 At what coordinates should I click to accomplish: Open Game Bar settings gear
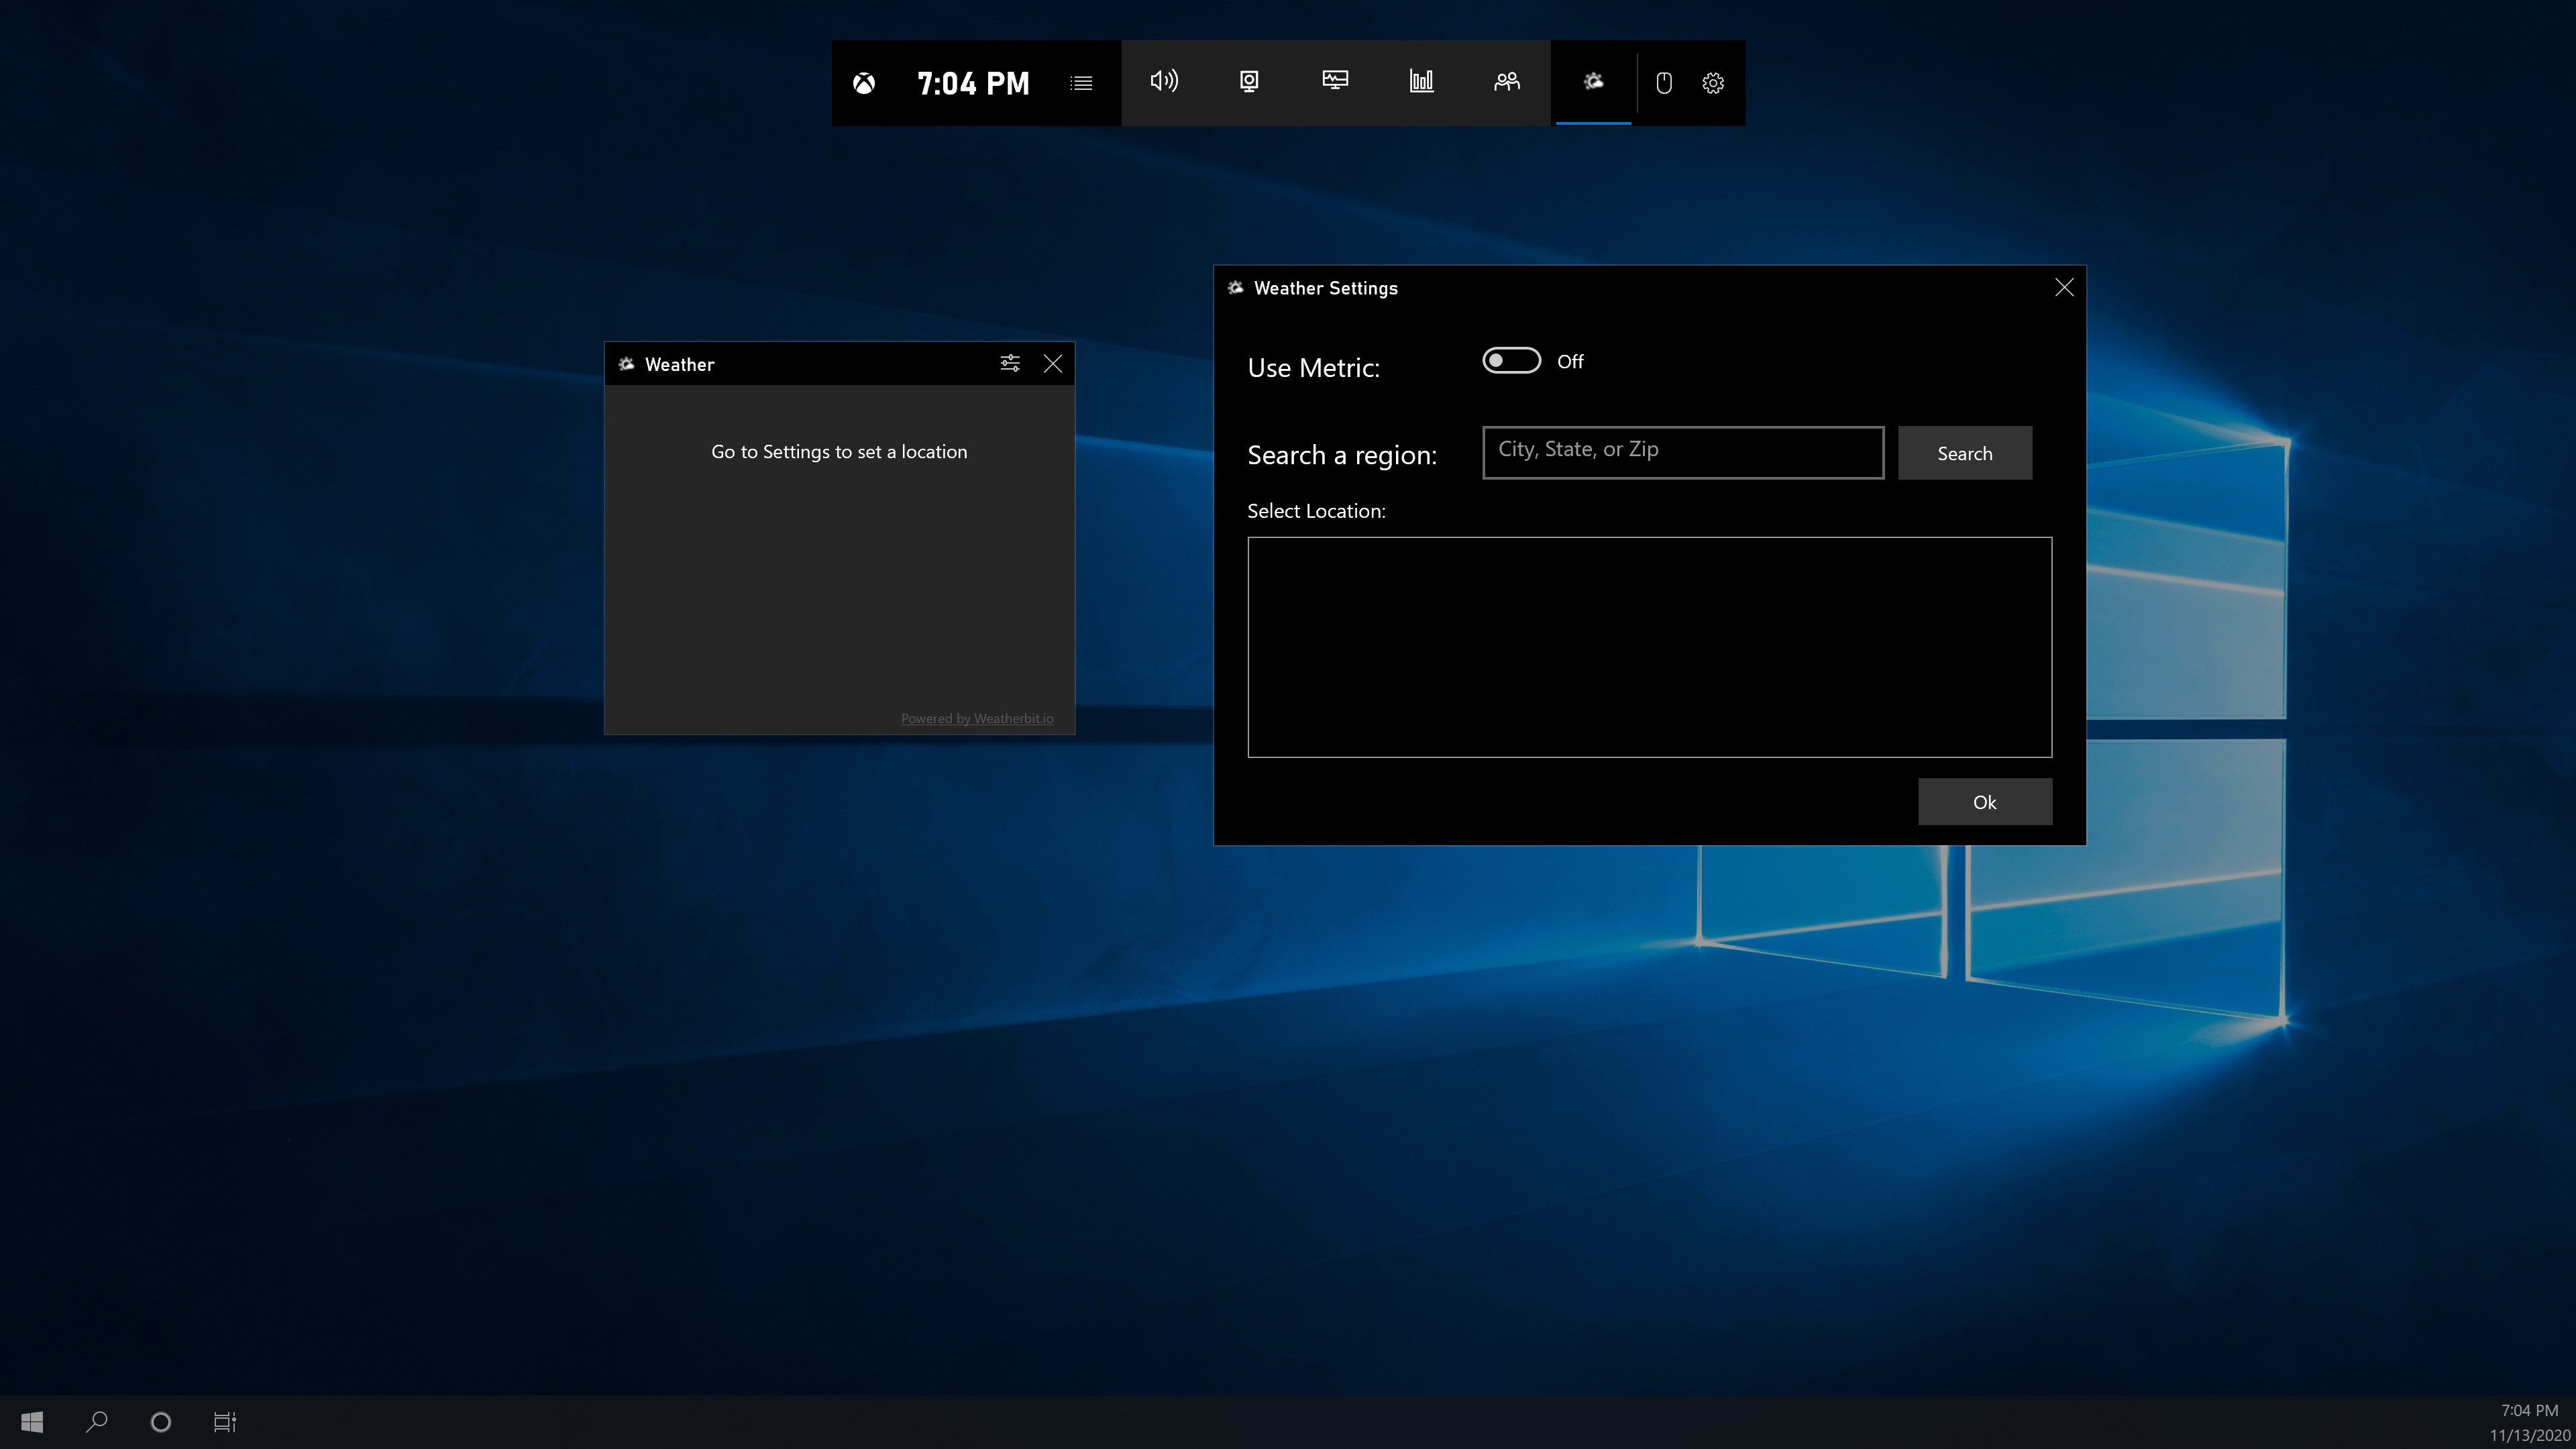click(1712, 83)
